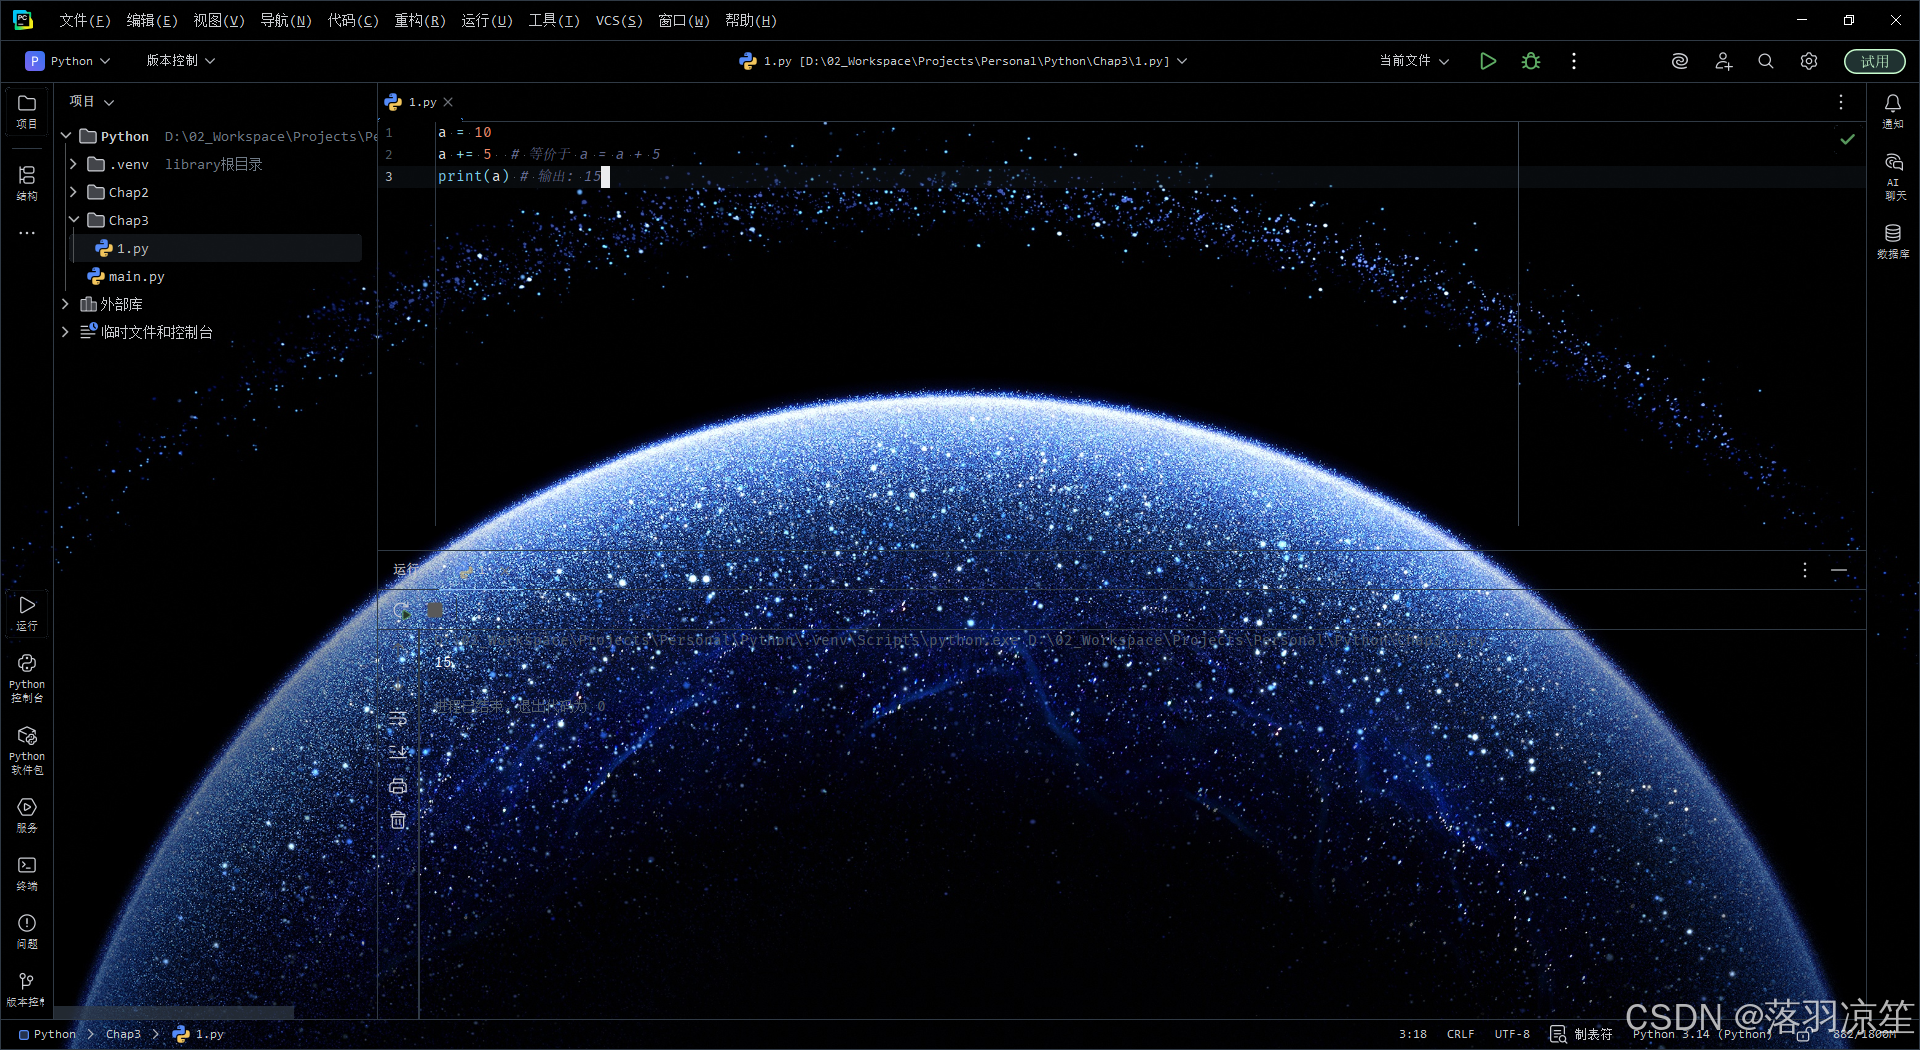The height and width of the screenshot is (1050, 1920).
Task: Show more tool windows ellipsis in the left sidebar
Action: (x=27, y=233)
